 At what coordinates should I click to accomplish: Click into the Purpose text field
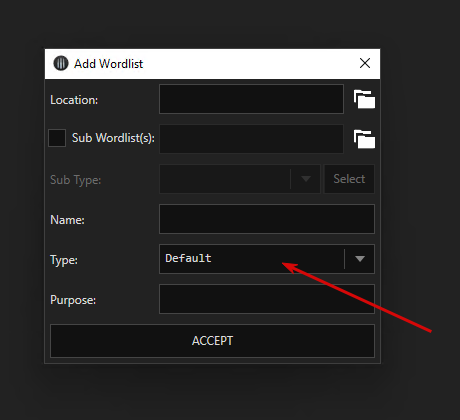(267, 299)
